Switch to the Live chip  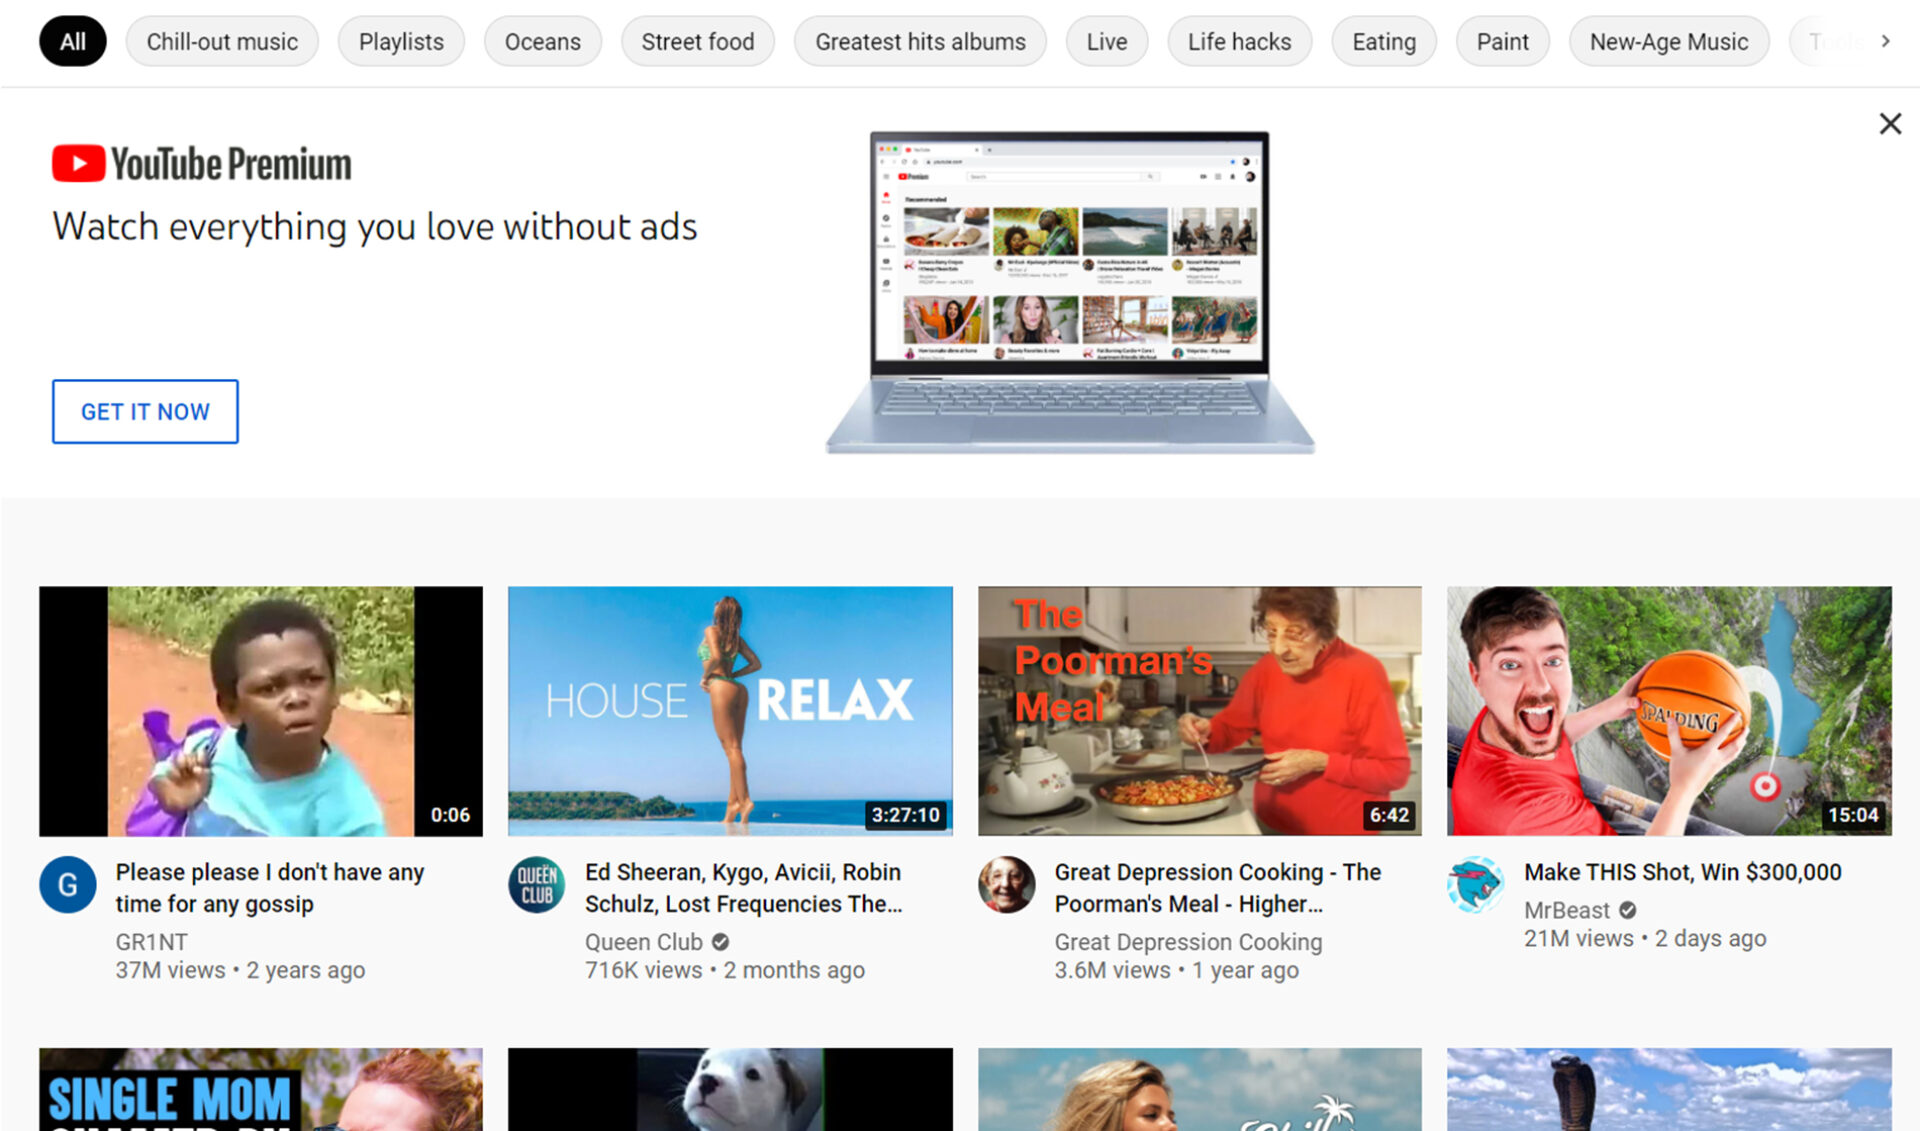[x=1107, y=41]
